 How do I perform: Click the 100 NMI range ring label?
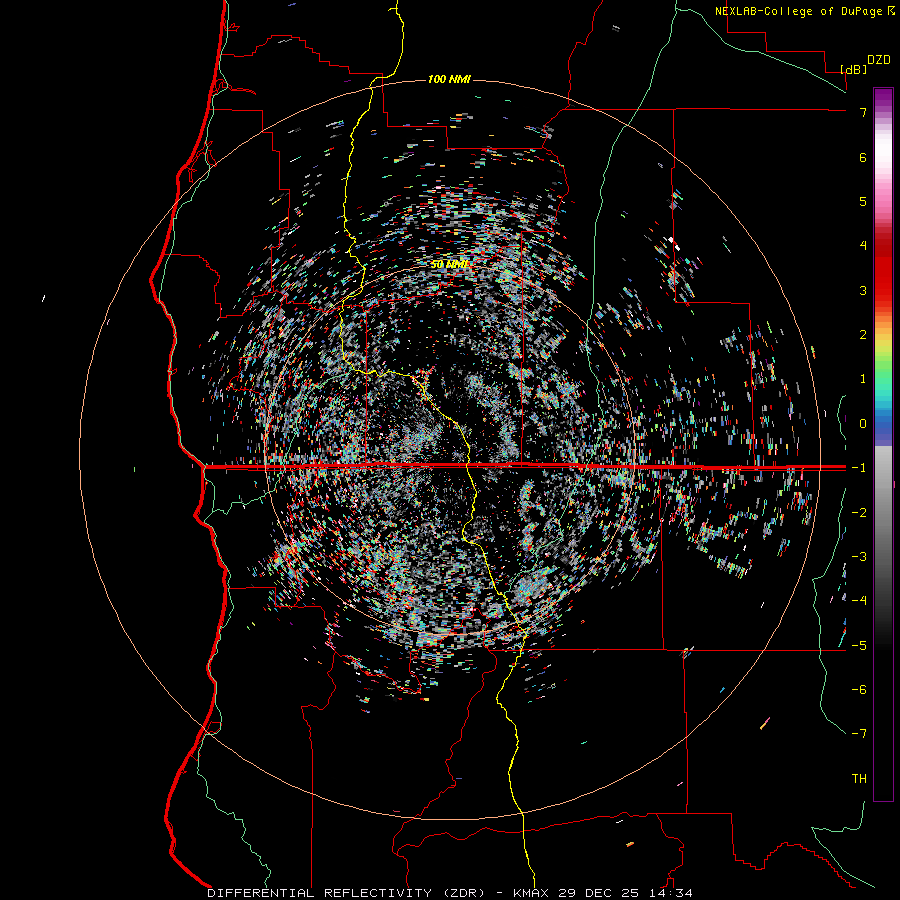449,79
